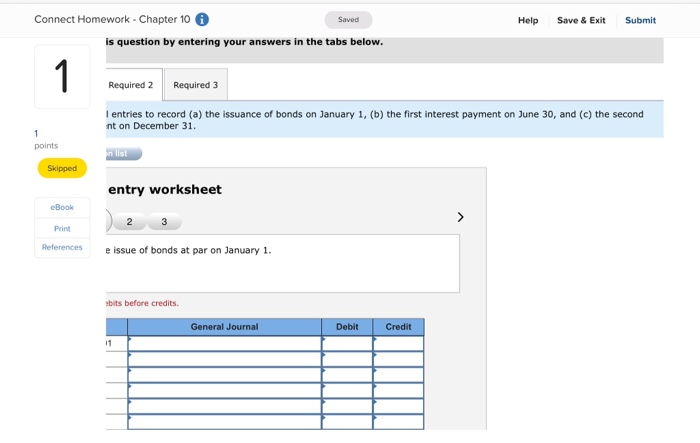Click fourth row Debit field
The width and height of the screenshot is (700, 443).
pyautogui.click(x=347, y=390)
